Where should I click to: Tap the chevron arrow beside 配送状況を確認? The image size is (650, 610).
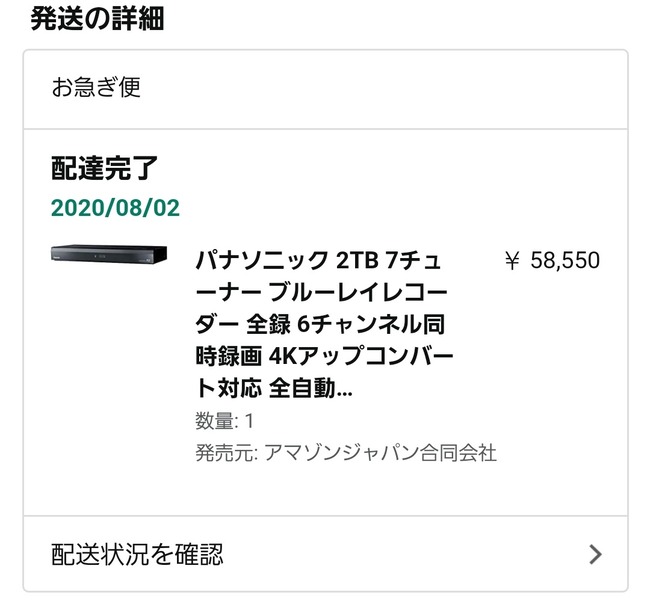pos(595,554)
